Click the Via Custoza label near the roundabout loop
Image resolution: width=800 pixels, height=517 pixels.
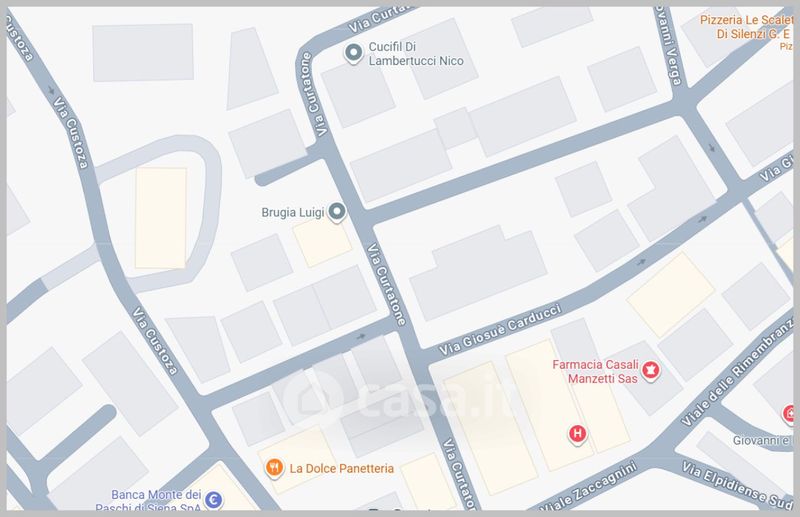(71, 132)
